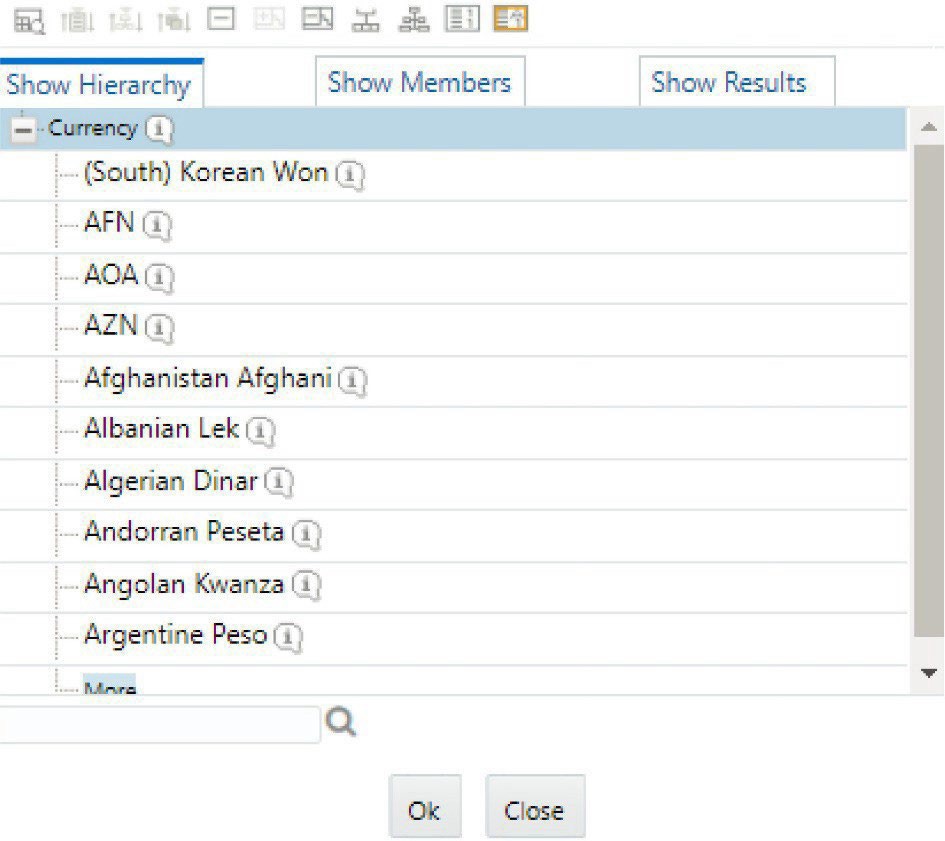Click the third greyed sort icon in toolbar
The width and height of the screenshot is (945, 841).
coord(174,20)
